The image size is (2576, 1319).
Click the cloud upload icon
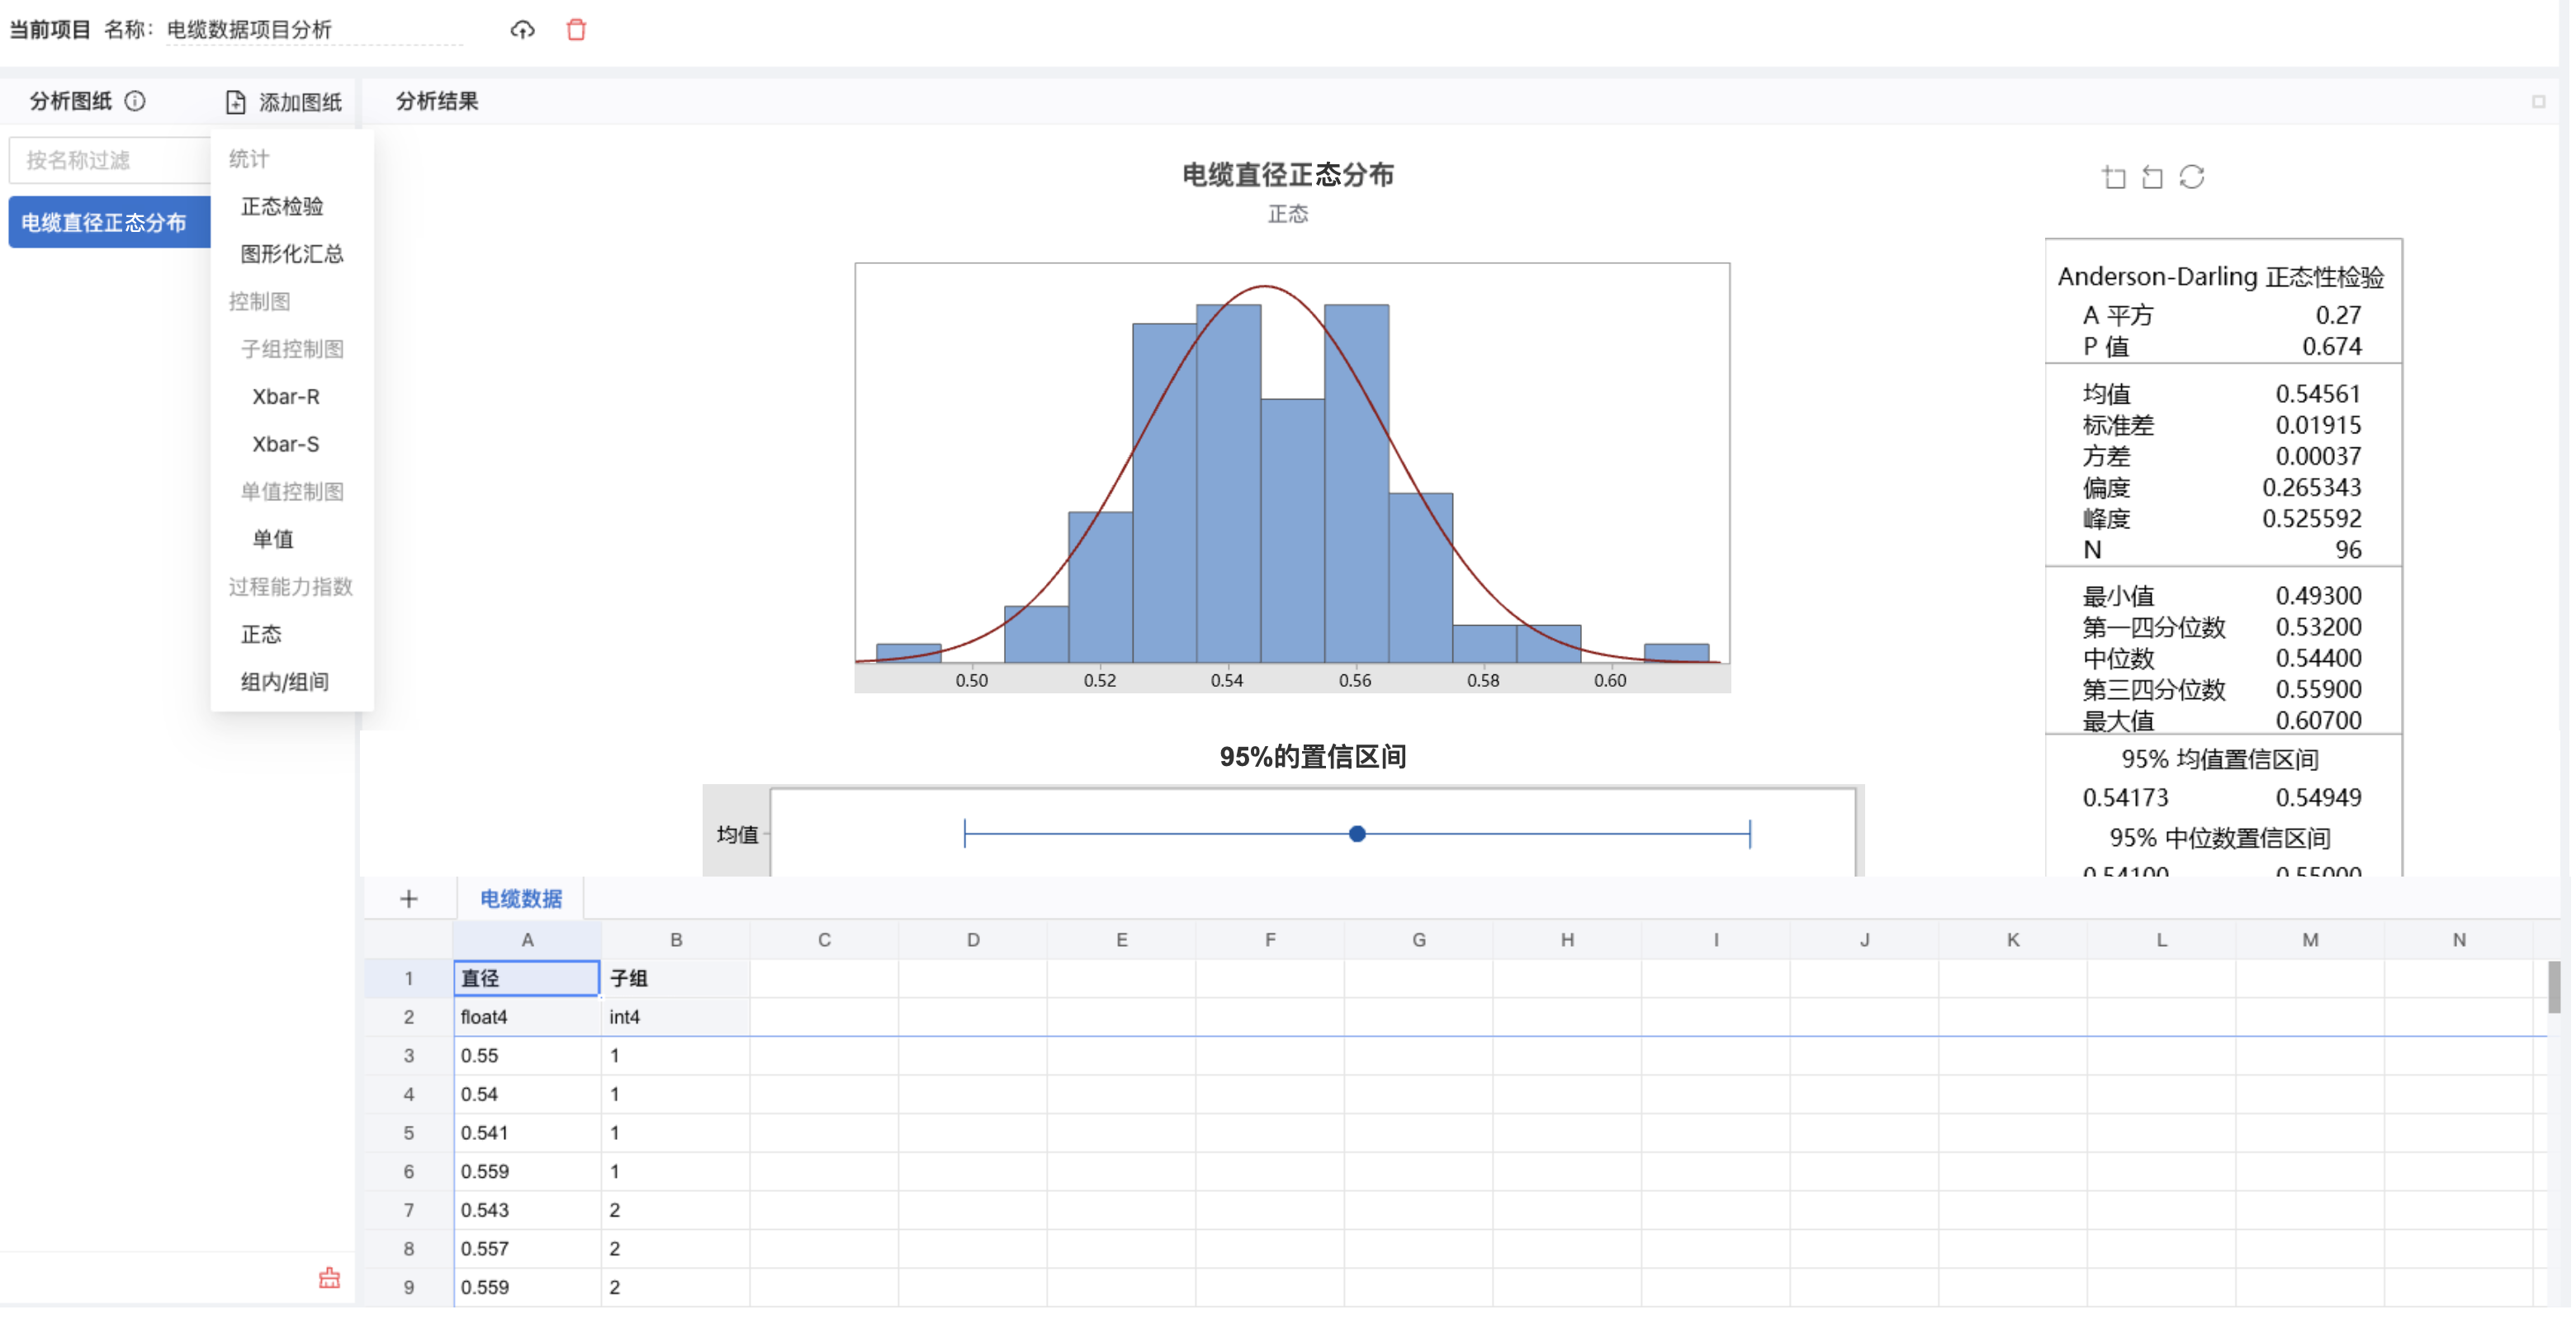click(522, 30)
